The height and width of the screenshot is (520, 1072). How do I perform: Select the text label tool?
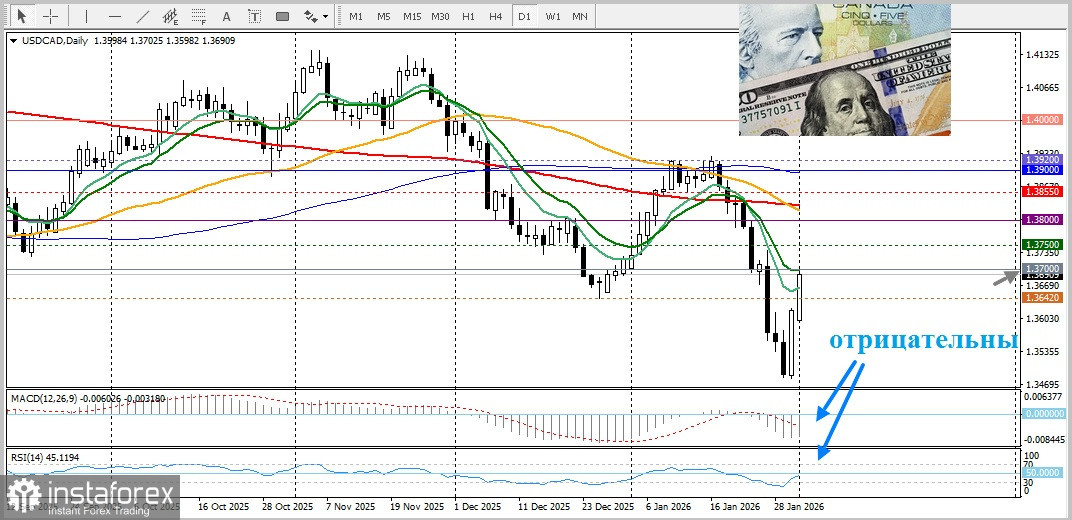pyautogui.click(x=254, y=16)
